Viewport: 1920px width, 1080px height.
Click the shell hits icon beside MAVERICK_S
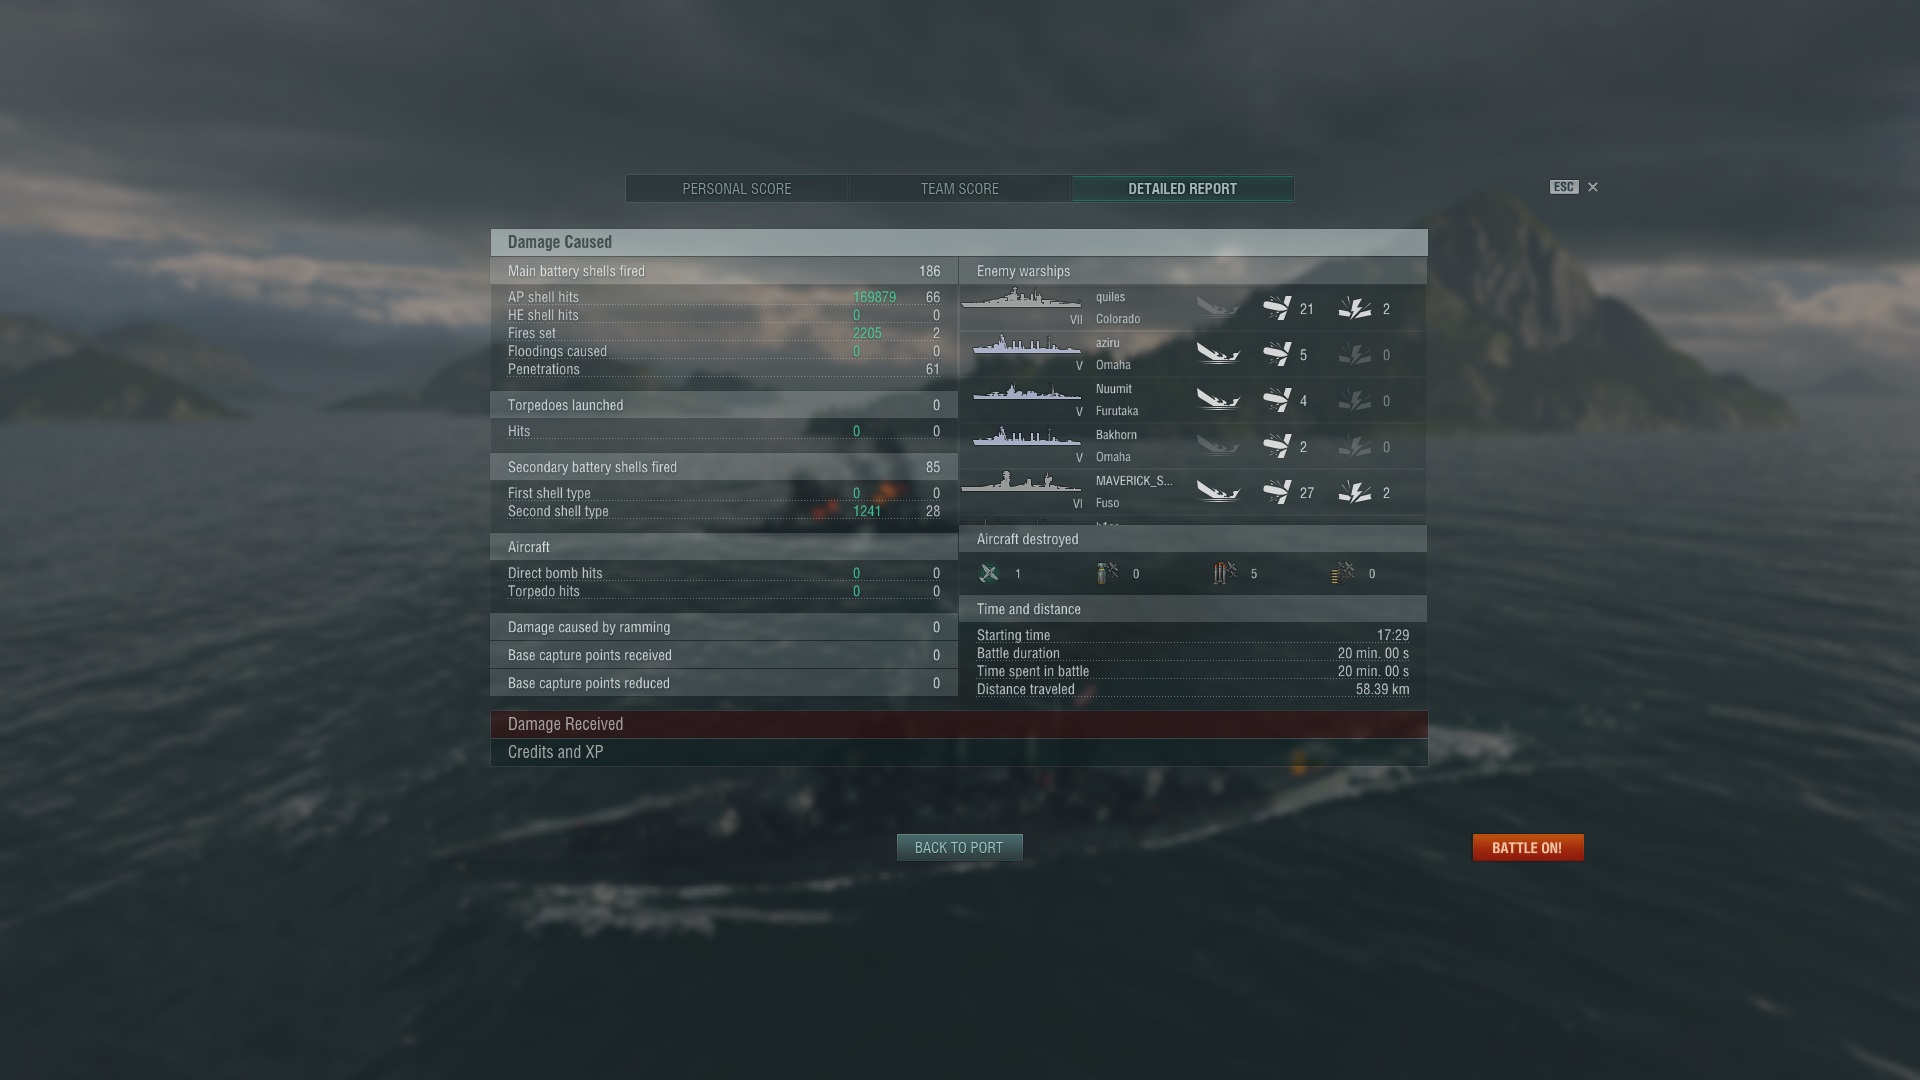(1277, 492)
